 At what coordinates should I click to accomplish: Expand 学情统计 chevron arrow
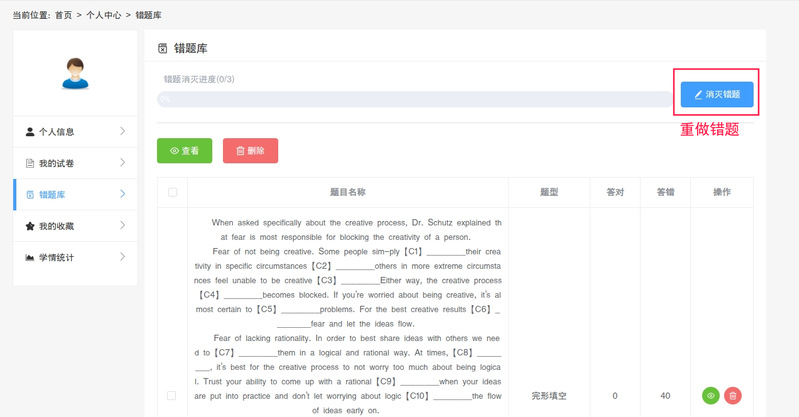point(122,257)
